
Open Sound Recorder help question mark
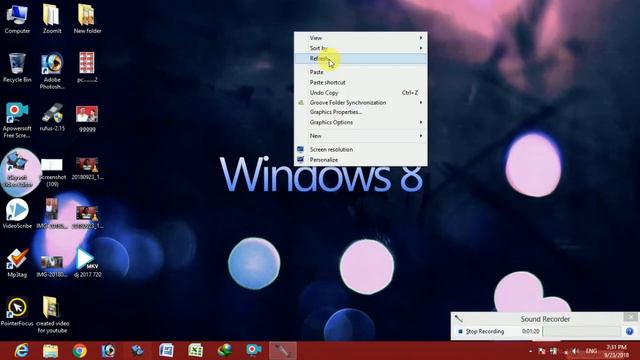point(629,331)
